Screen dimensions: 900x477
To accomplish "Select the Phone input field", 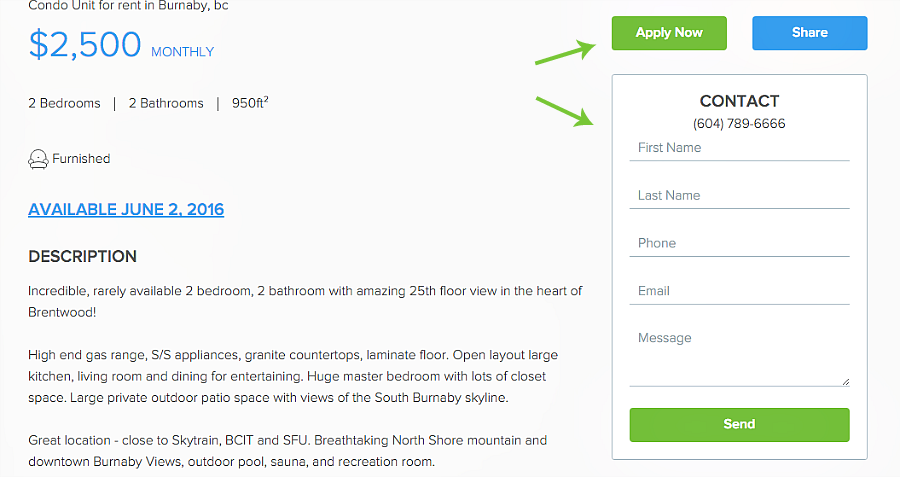I will tap(739, 243).
